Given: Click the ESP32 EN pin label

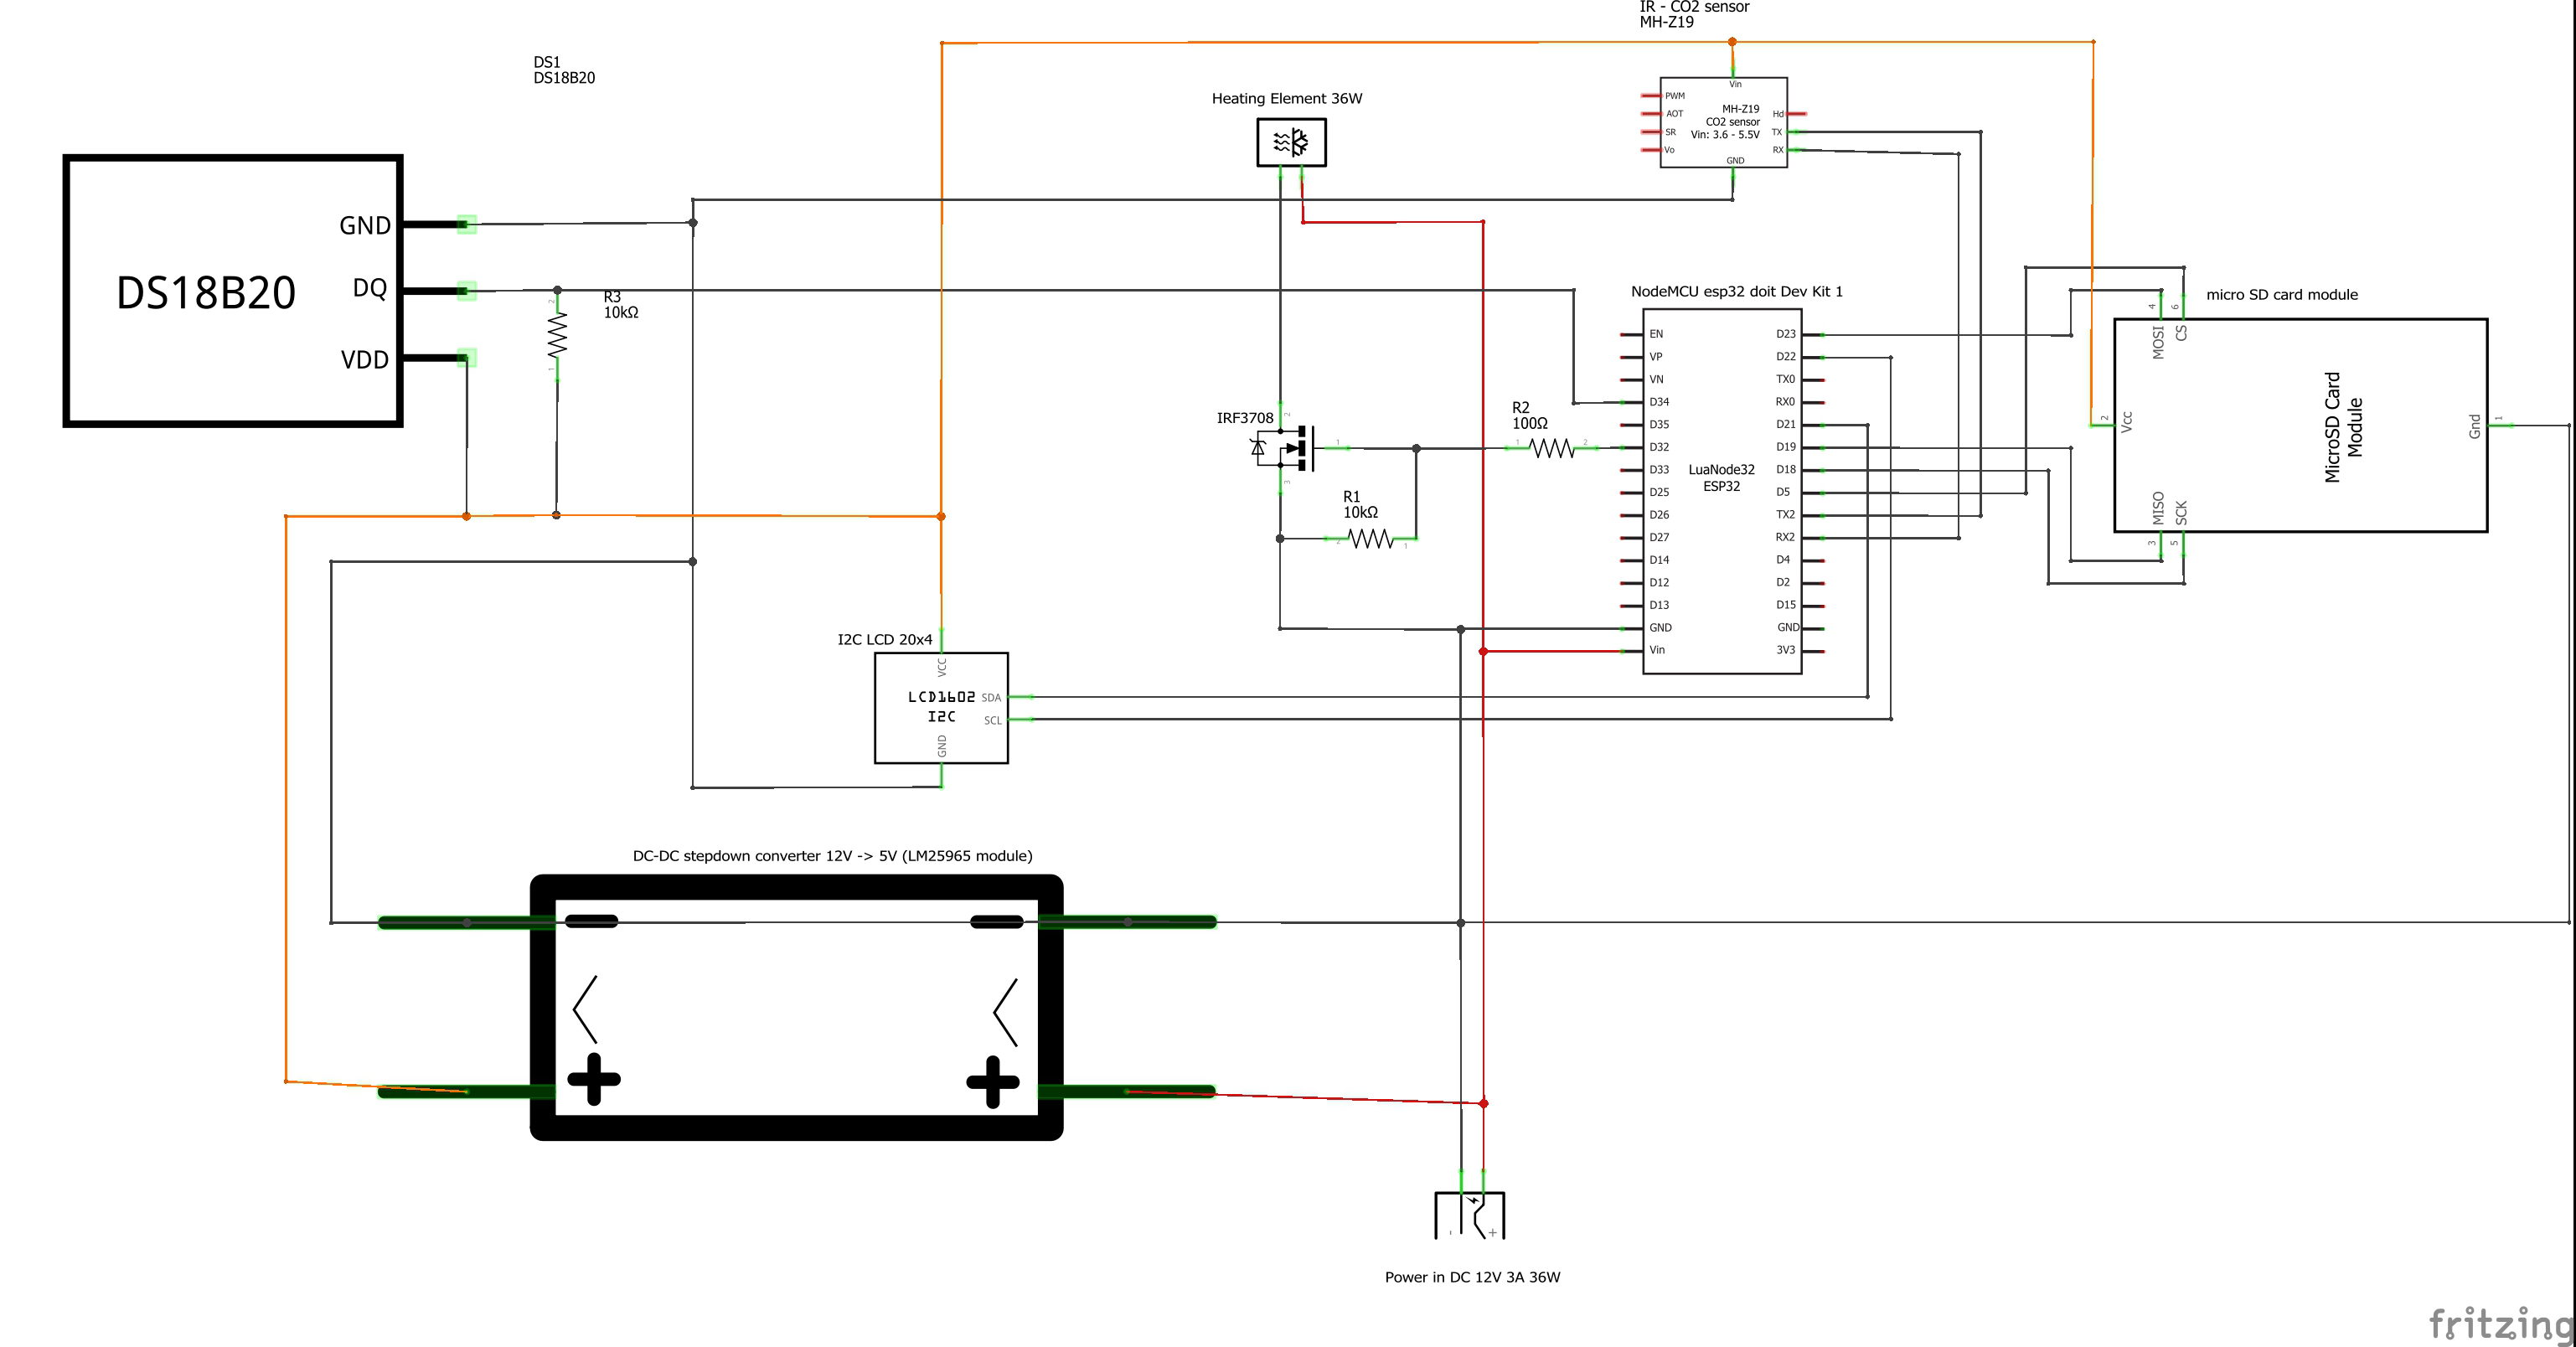Looking at the screenshot, I should point(1656,334).
